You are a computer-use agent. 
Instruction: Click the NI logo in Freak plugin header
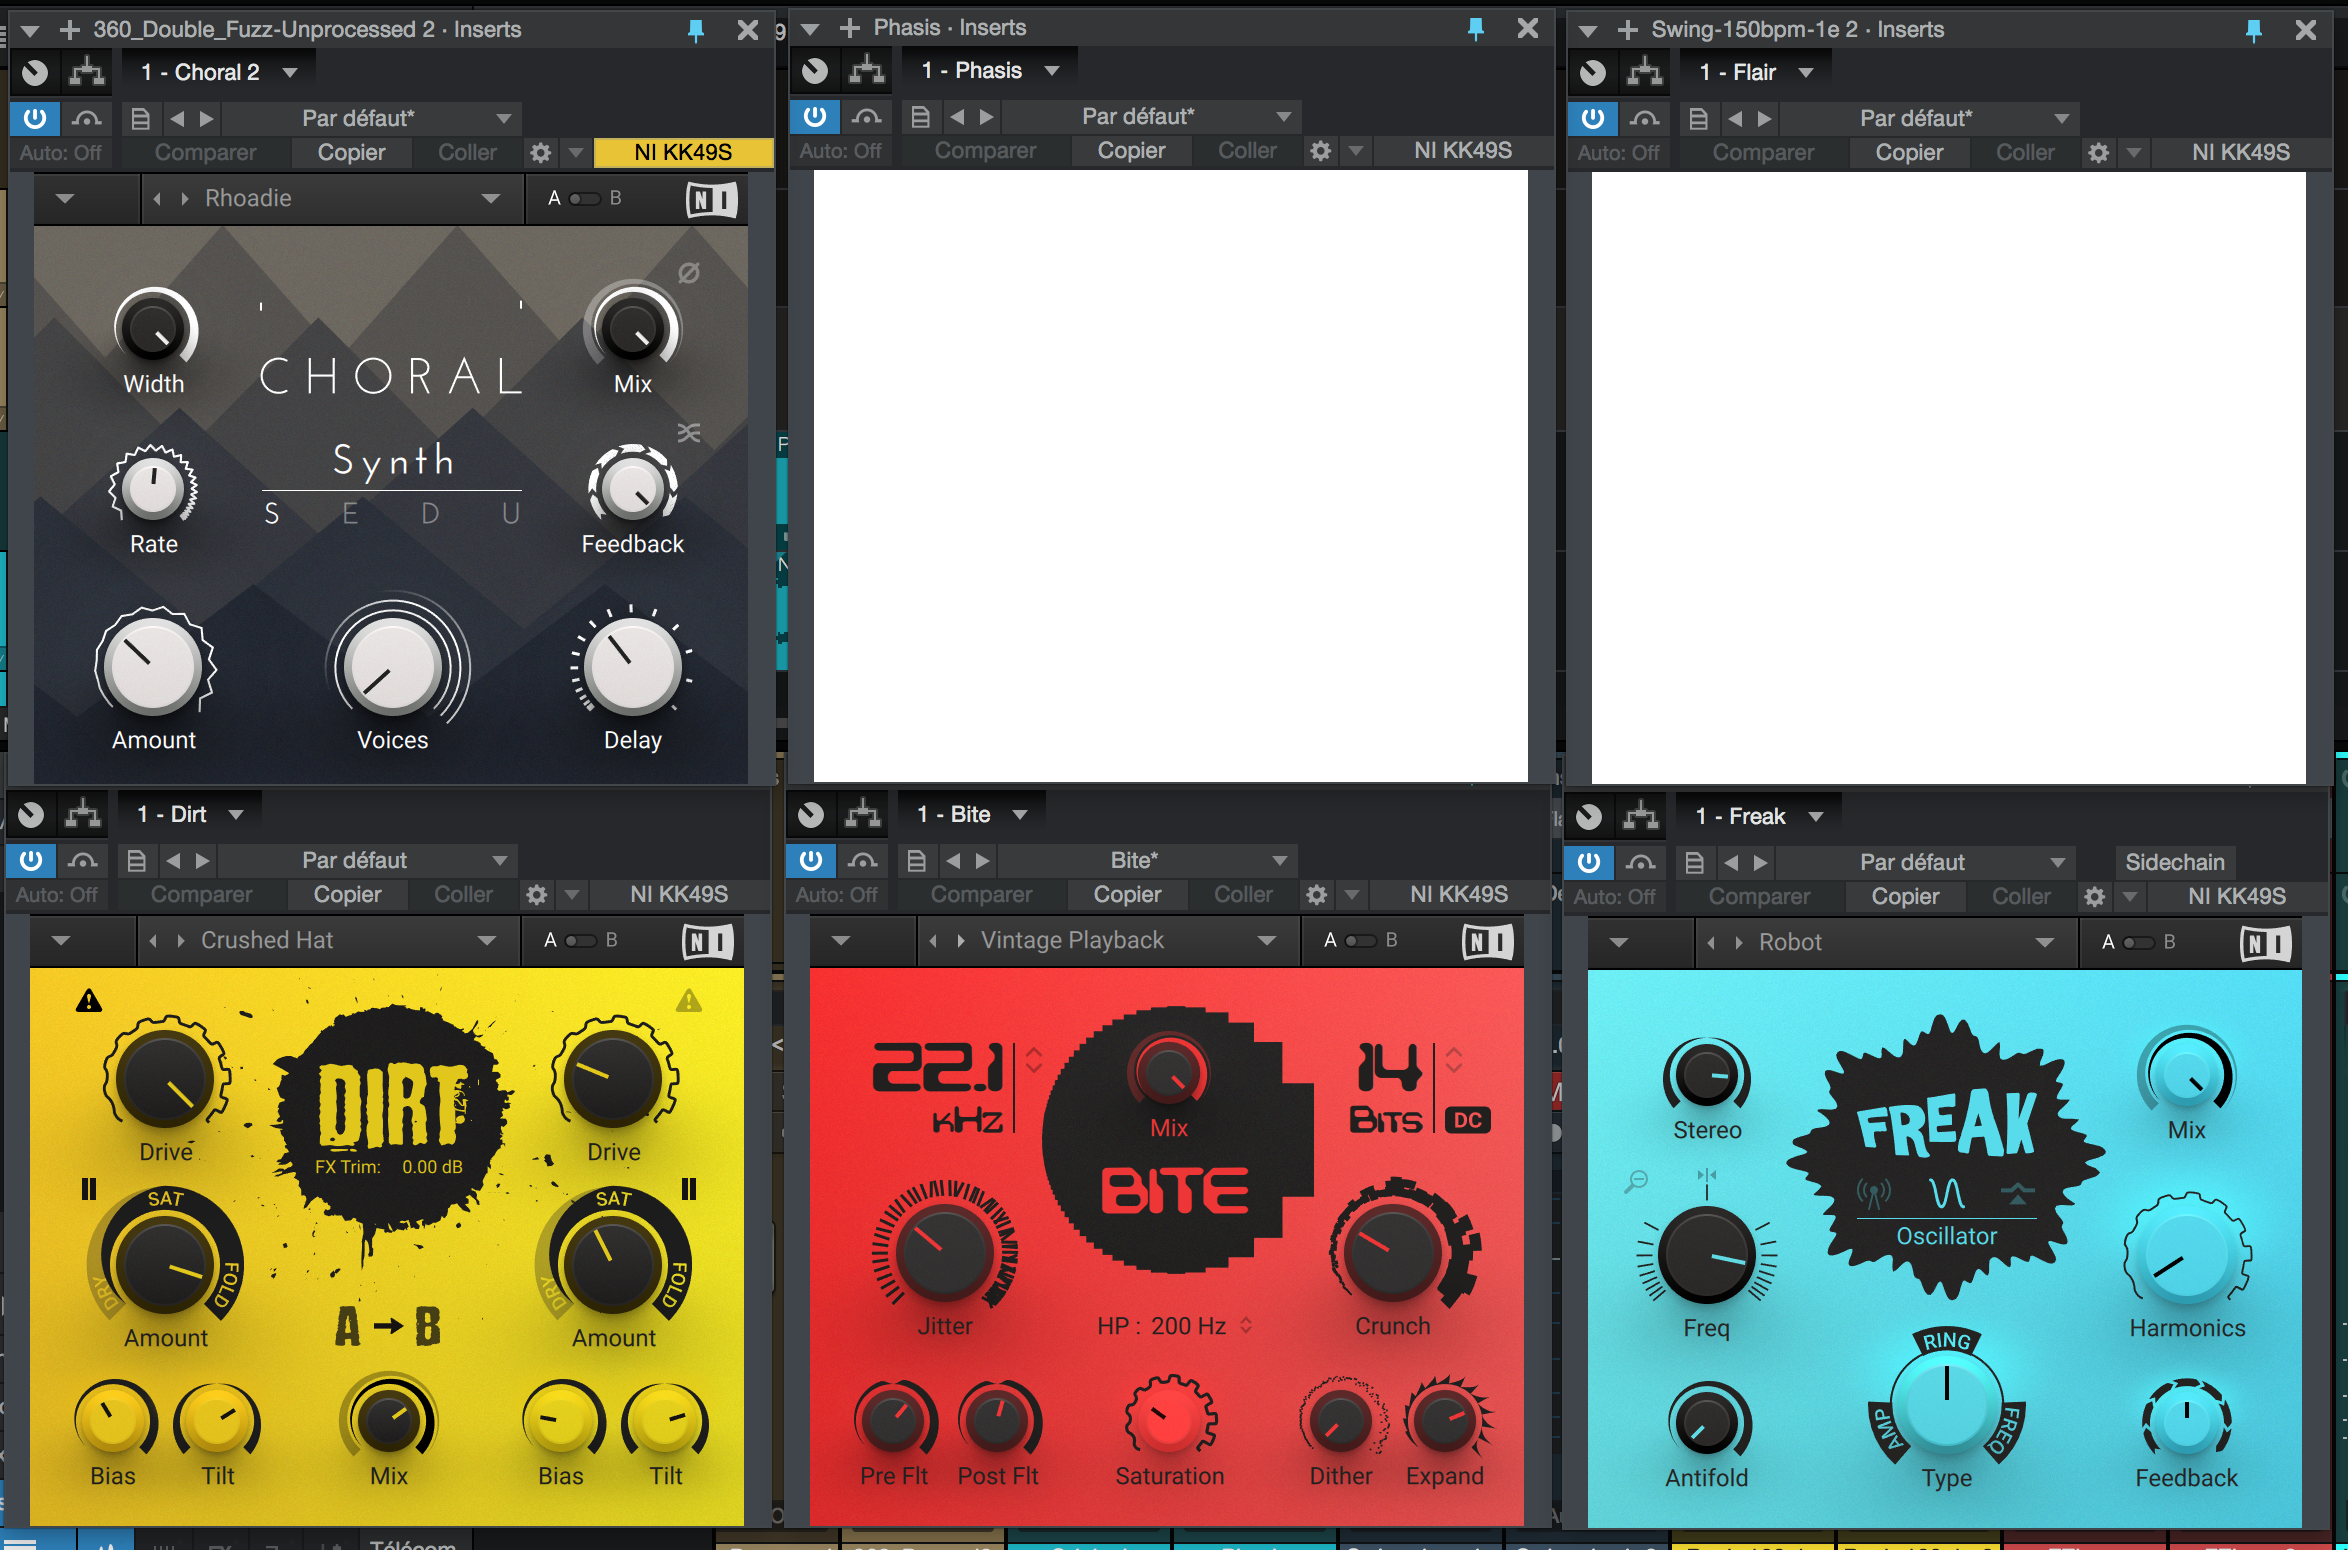[2265, 943]
